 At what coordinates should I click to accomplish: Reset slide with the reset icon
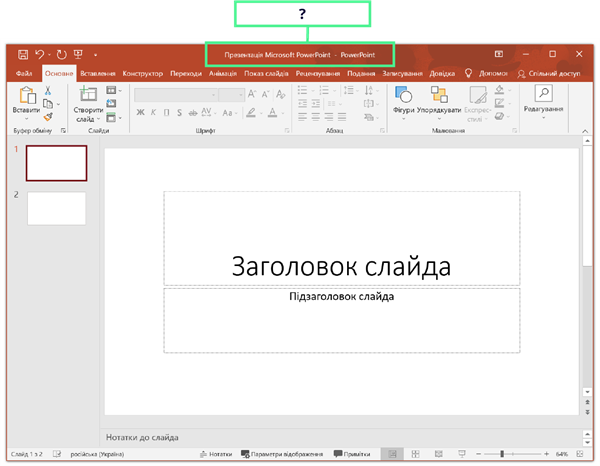click(x=111, y=103)
